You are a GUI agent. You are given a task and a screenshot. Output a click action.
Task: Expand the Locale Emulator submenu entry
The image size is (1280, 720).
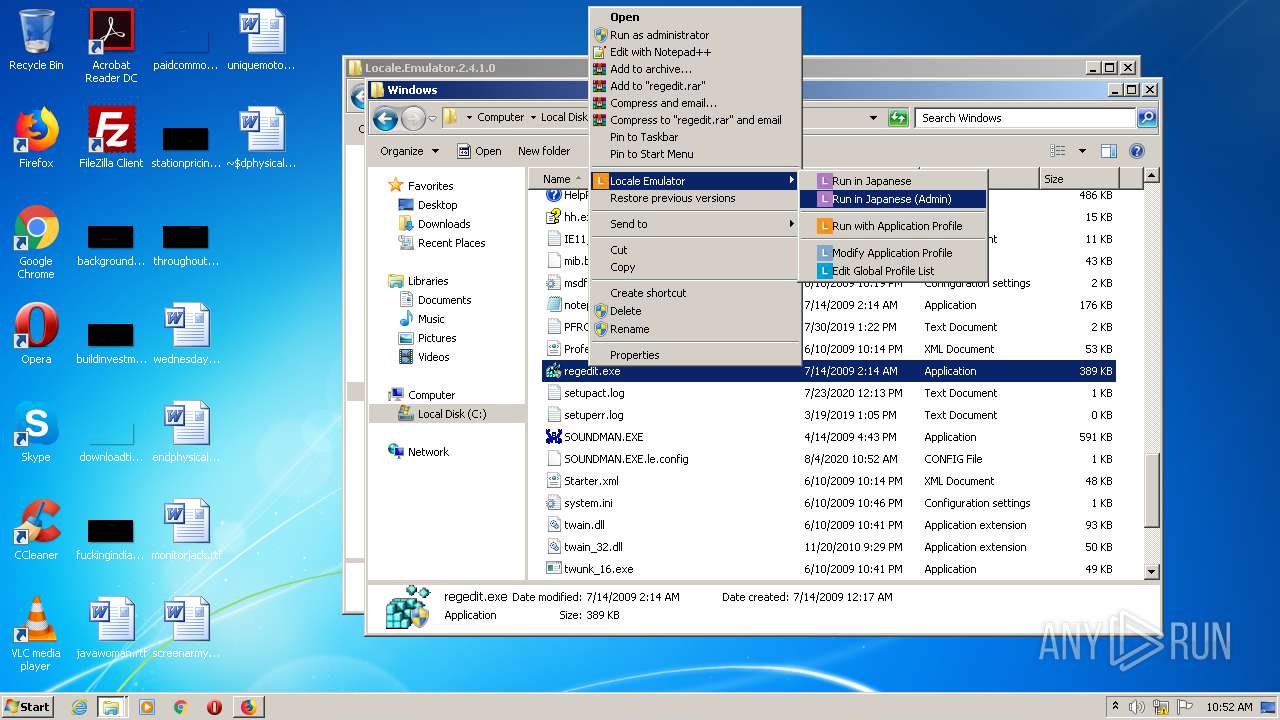pos(695,181)
